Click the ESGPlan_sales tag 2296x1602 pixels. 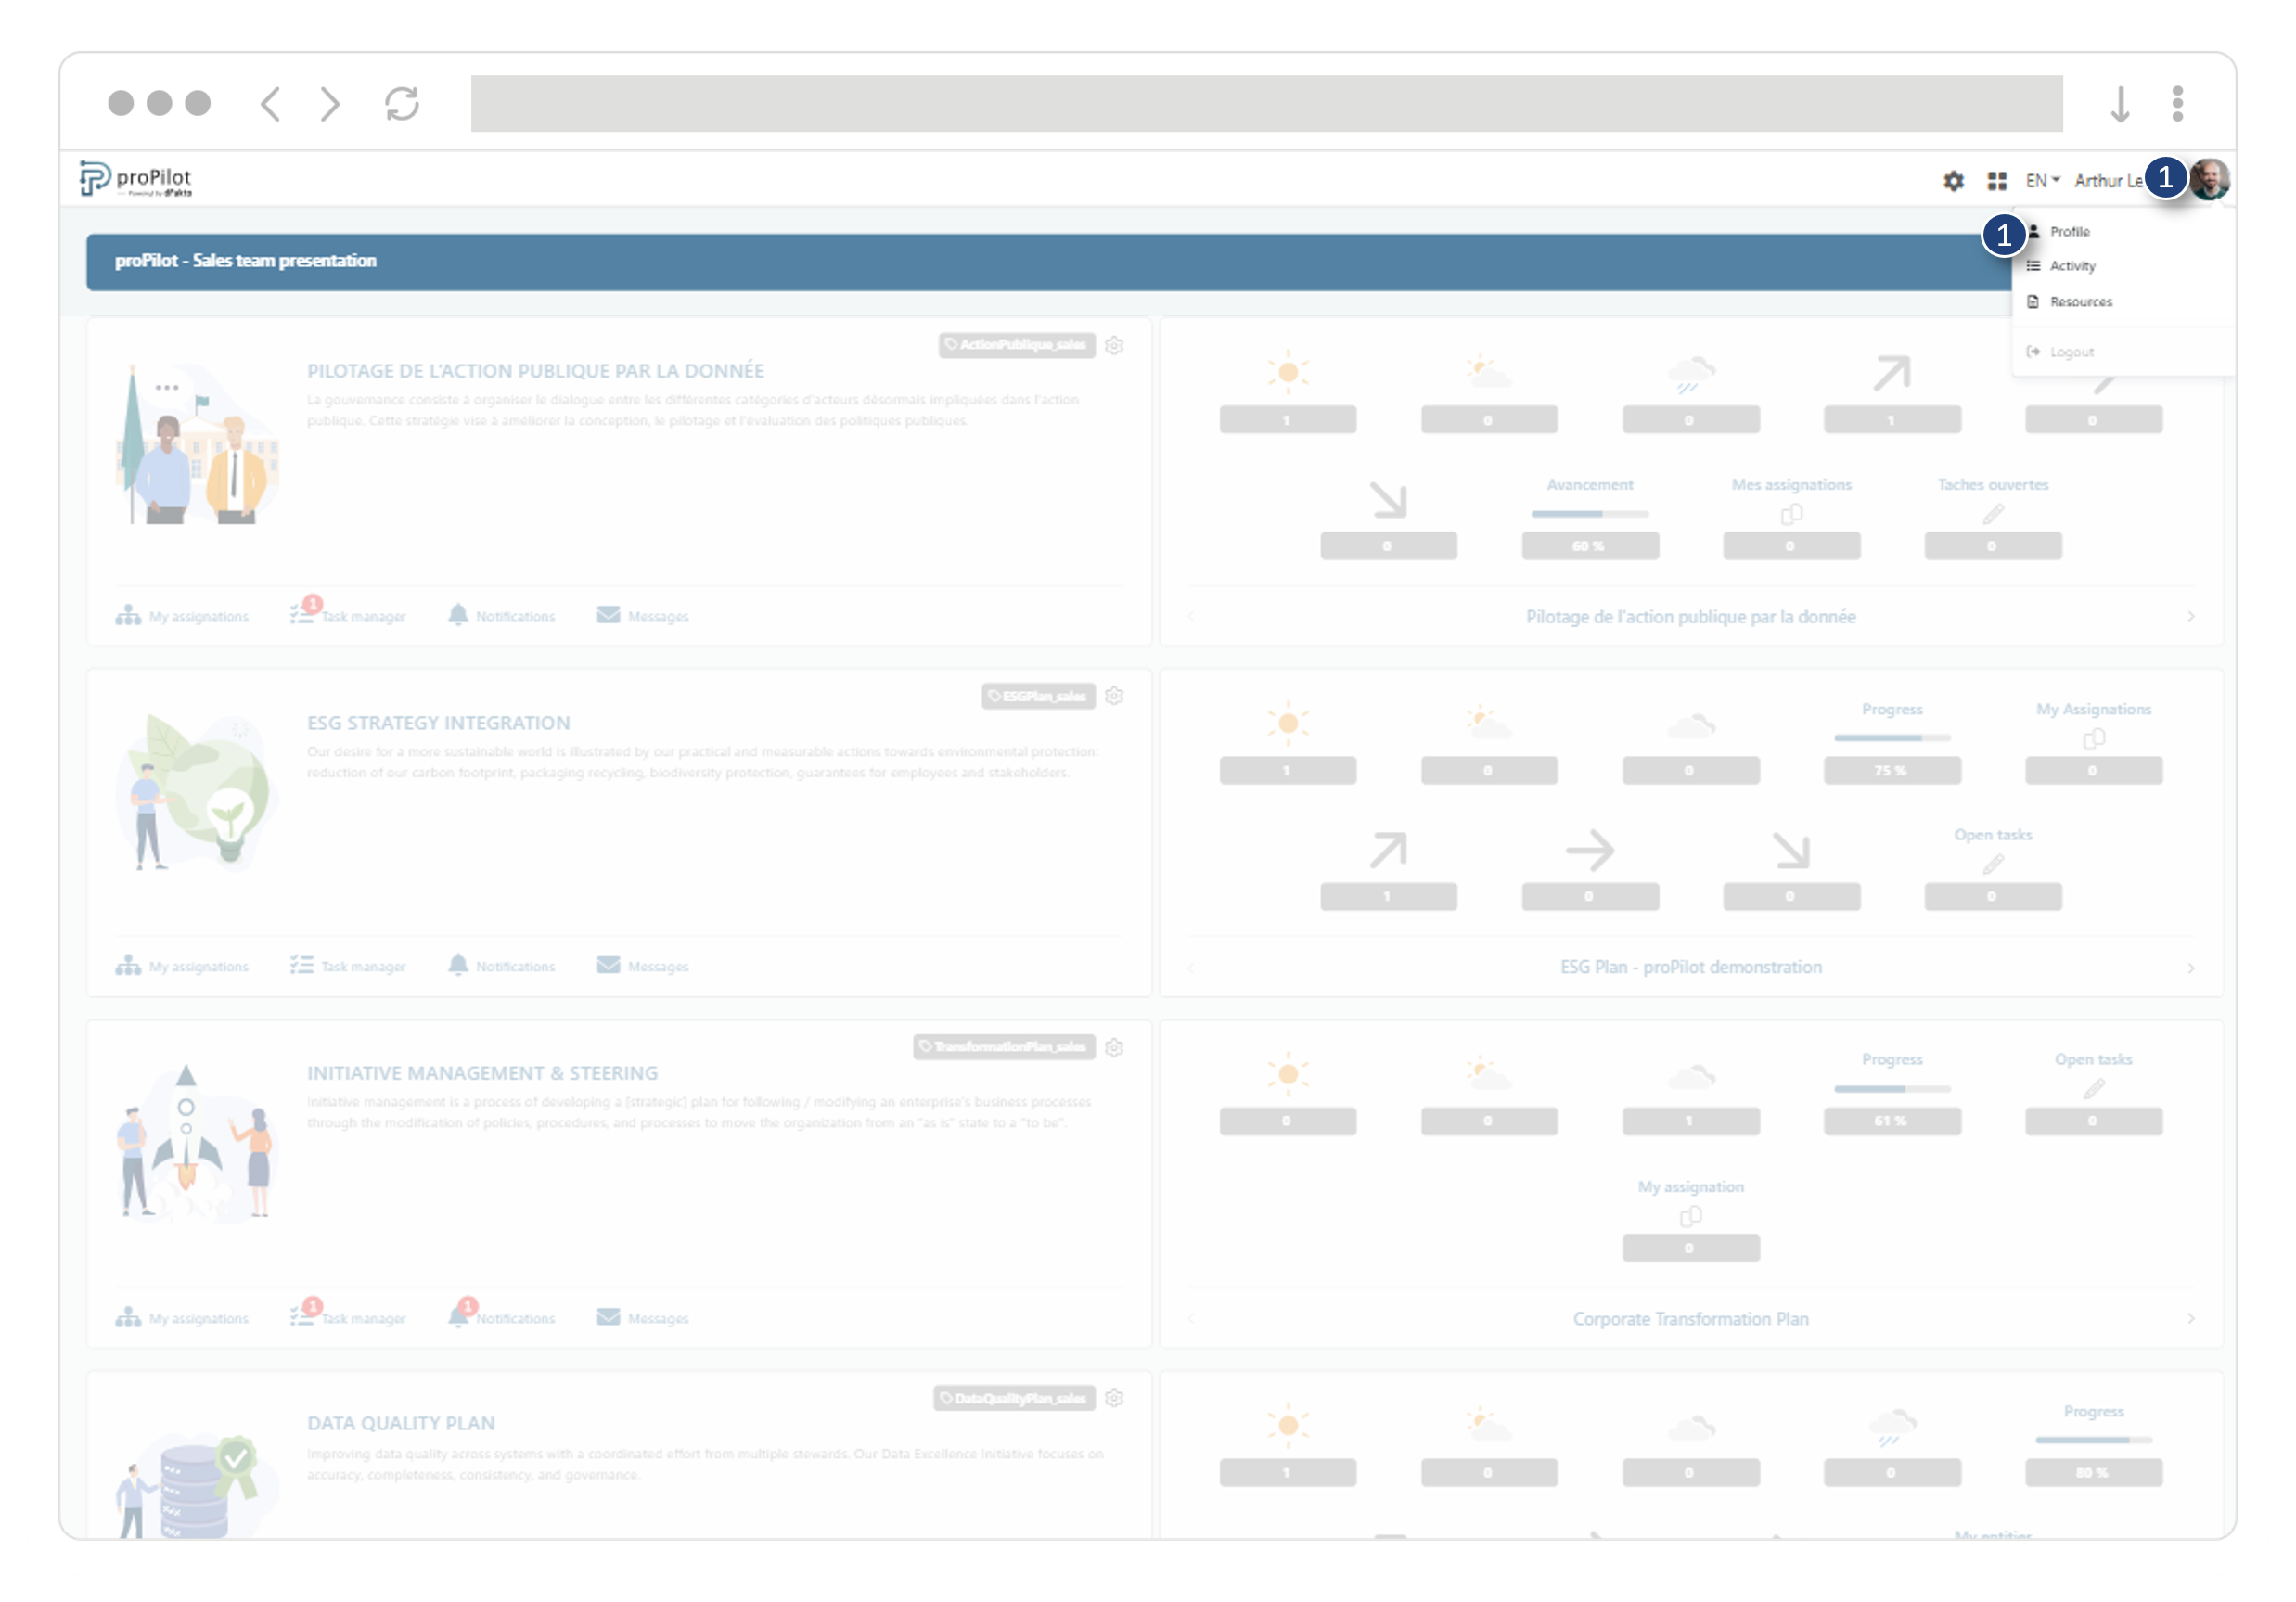[1038, 696]
